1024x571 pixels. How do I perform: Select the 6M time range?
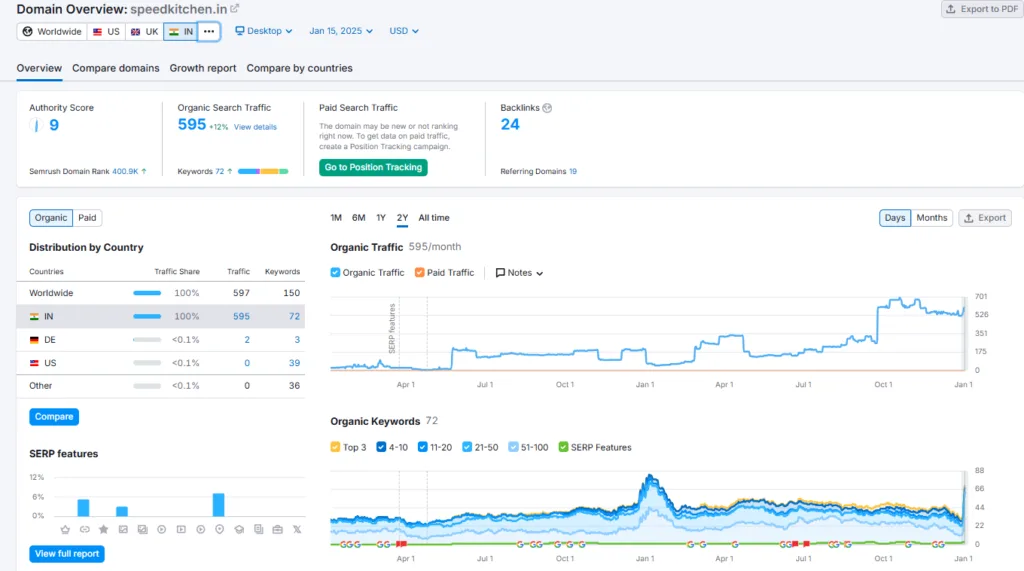pyautogui.click(x=359, y=218)
